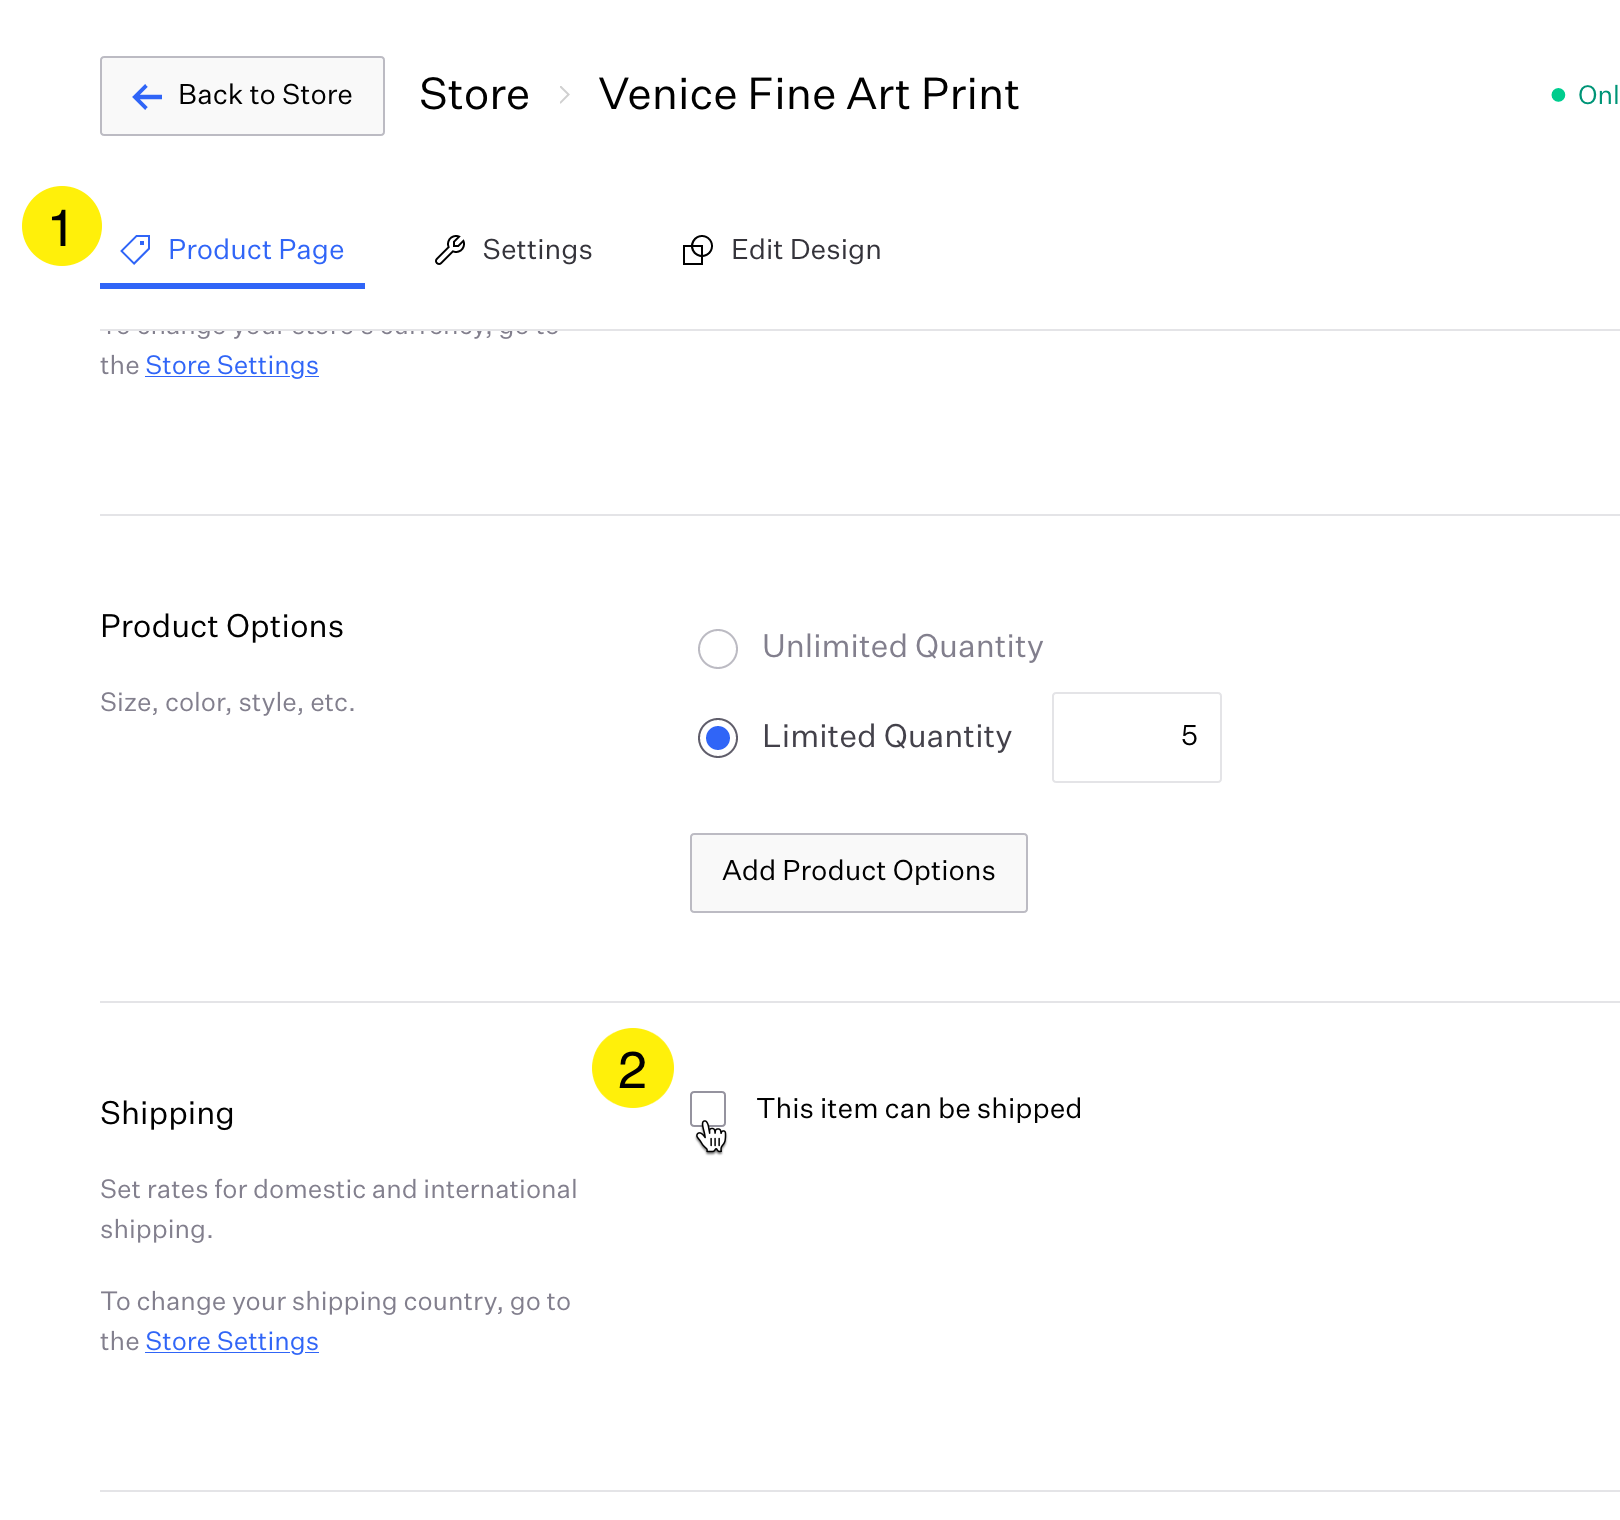Viewport: 1620px width, 1520px height.
Task: Open the Store breadcrumb
Action: point(474,95)
